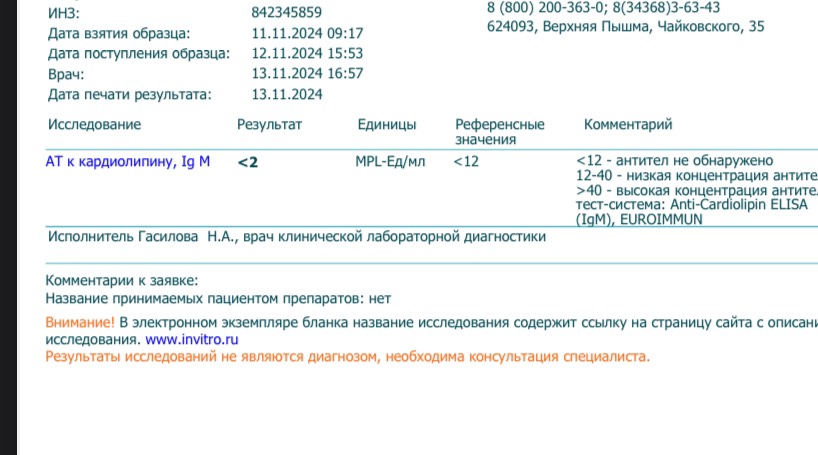Click the Врач date value 13.11.2024 16:57
This screenshot has width=818, height=455.
307,74
